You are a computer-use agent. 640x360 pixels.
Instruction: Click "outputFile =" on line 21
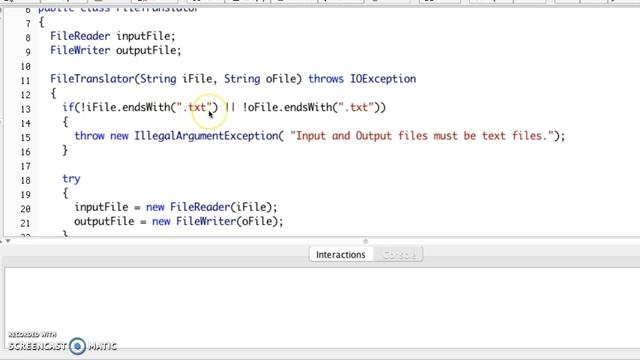pos(110,221)
